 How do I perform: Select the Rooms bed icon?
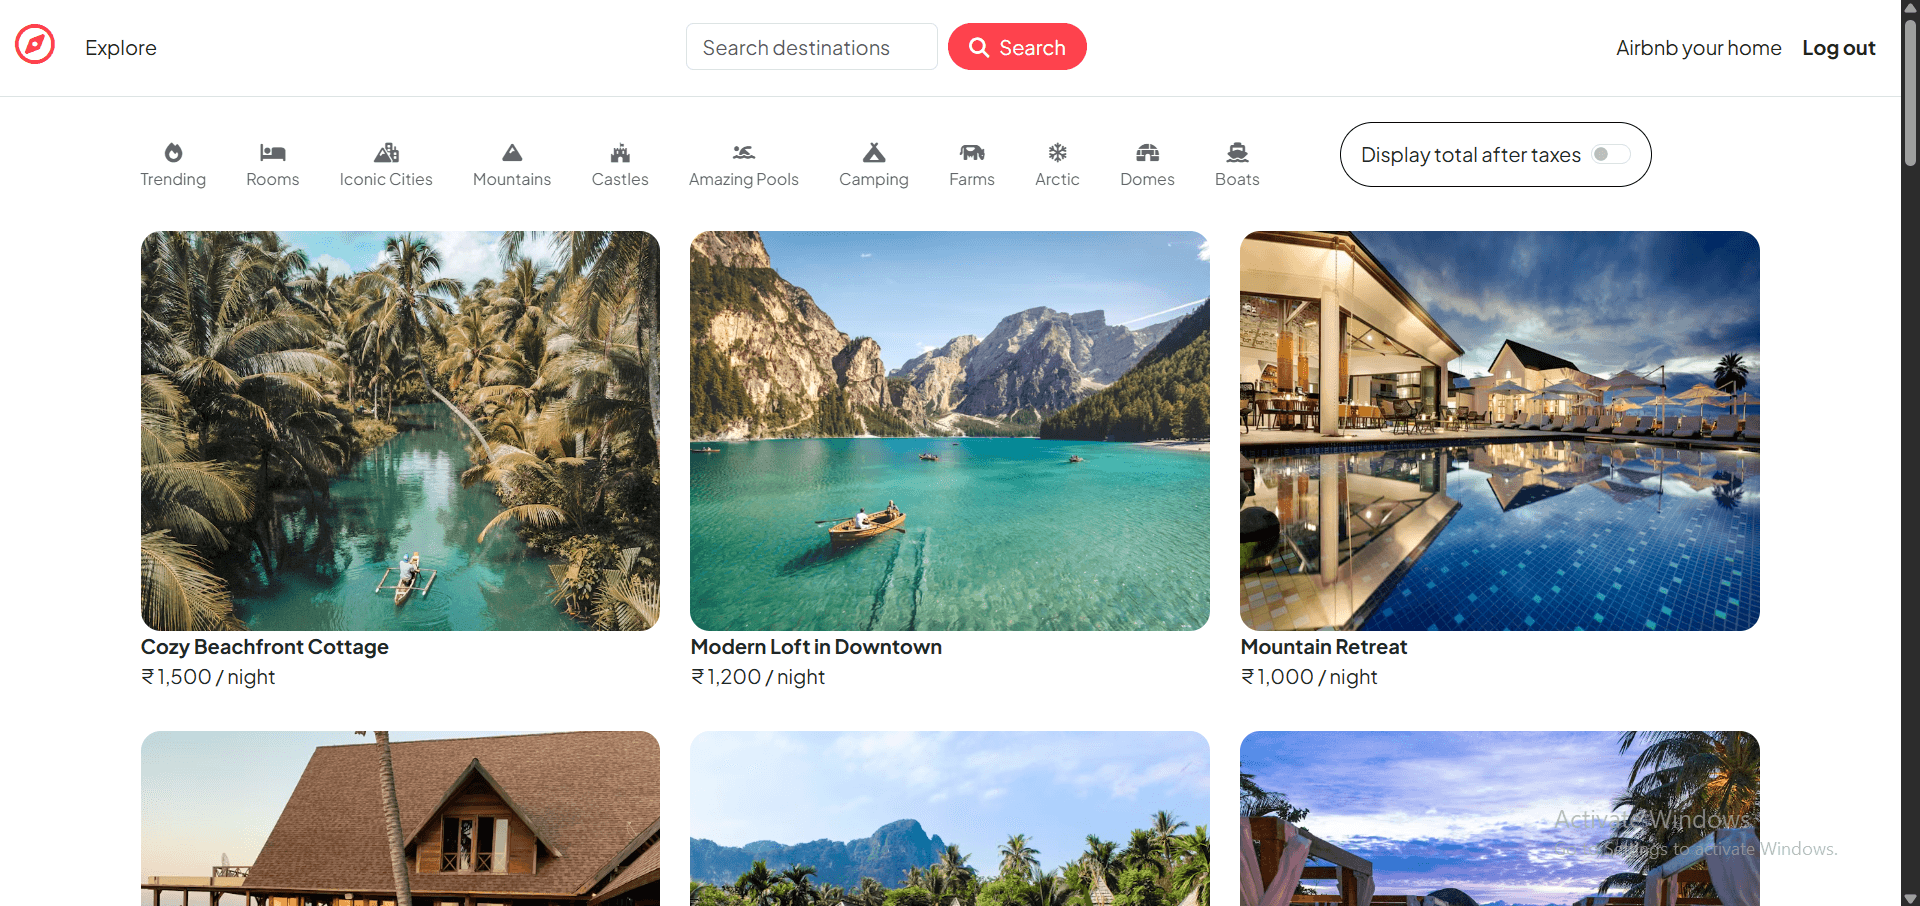[x=273, y=152]
